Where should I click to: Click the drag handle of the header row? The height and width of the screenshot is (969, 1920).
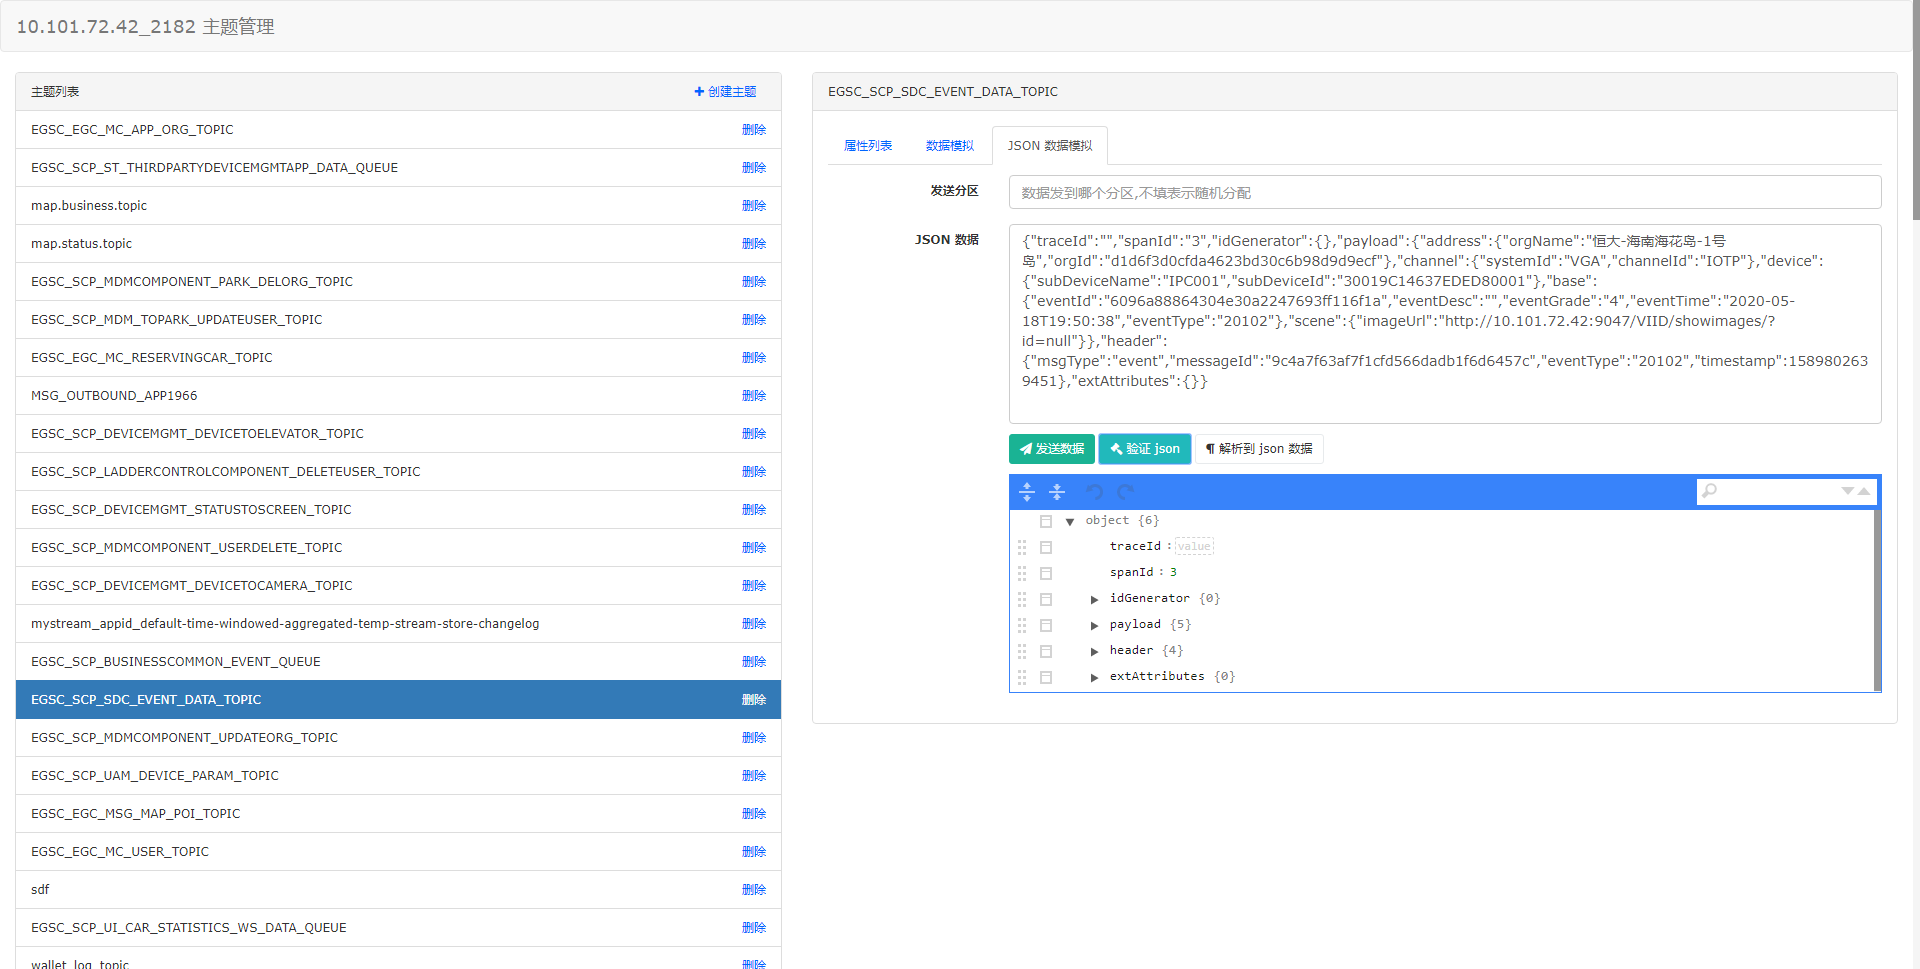(1022, 651)
